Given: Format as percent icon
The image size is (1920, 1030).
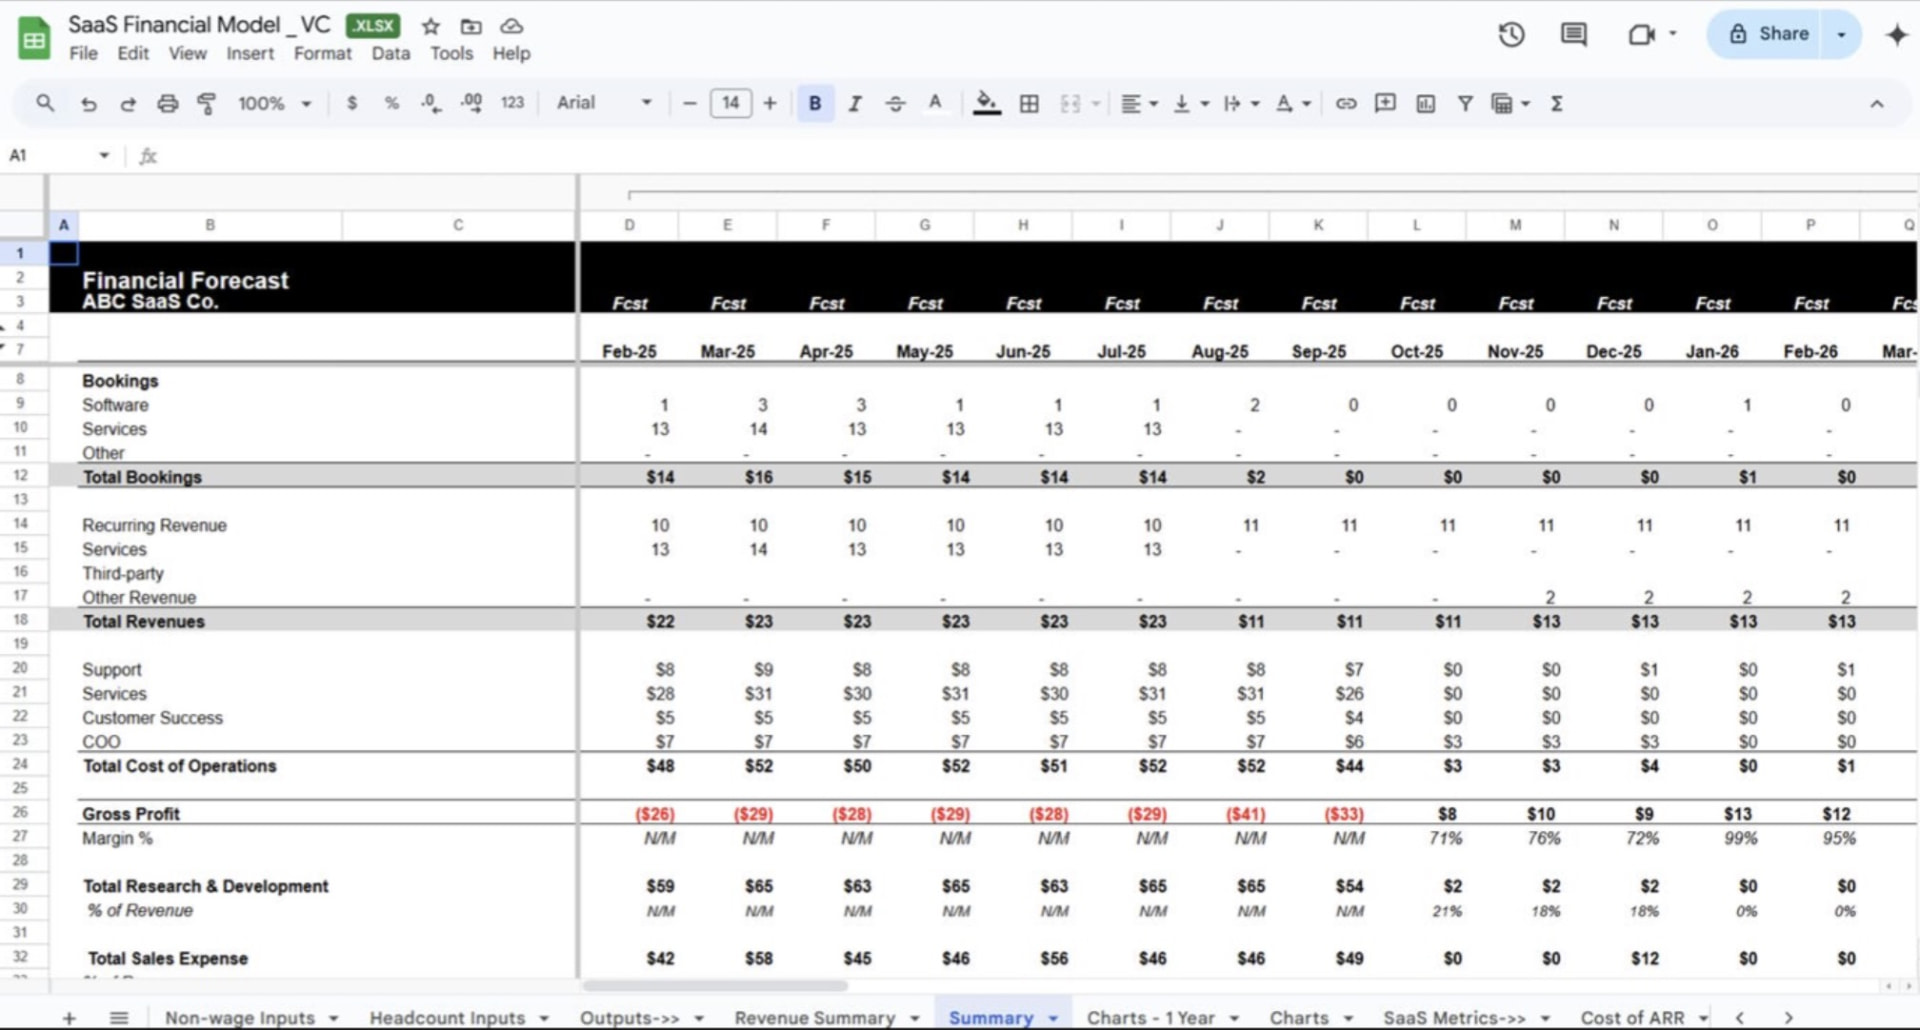Looking at the screenshot, I should coord(391,103).
